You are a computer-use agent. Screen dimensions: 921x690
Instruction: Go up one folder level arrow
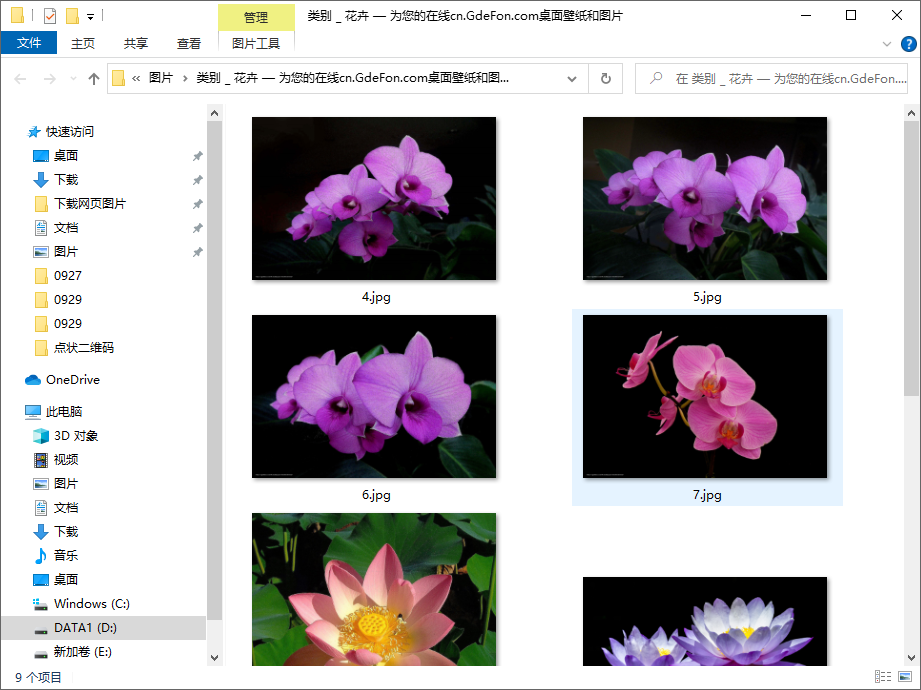(93, 79)
